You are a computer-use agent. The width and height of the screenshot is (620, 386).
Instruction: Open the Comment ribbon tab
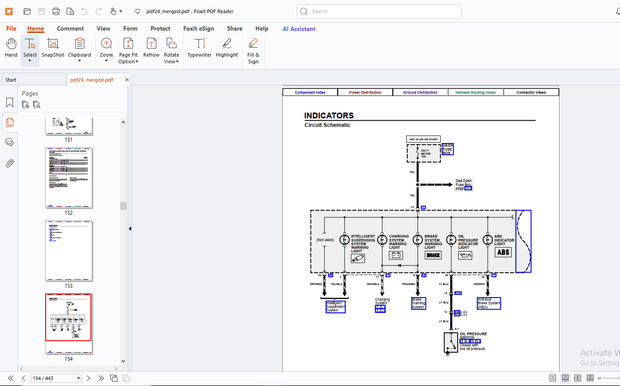coord(70,28)
